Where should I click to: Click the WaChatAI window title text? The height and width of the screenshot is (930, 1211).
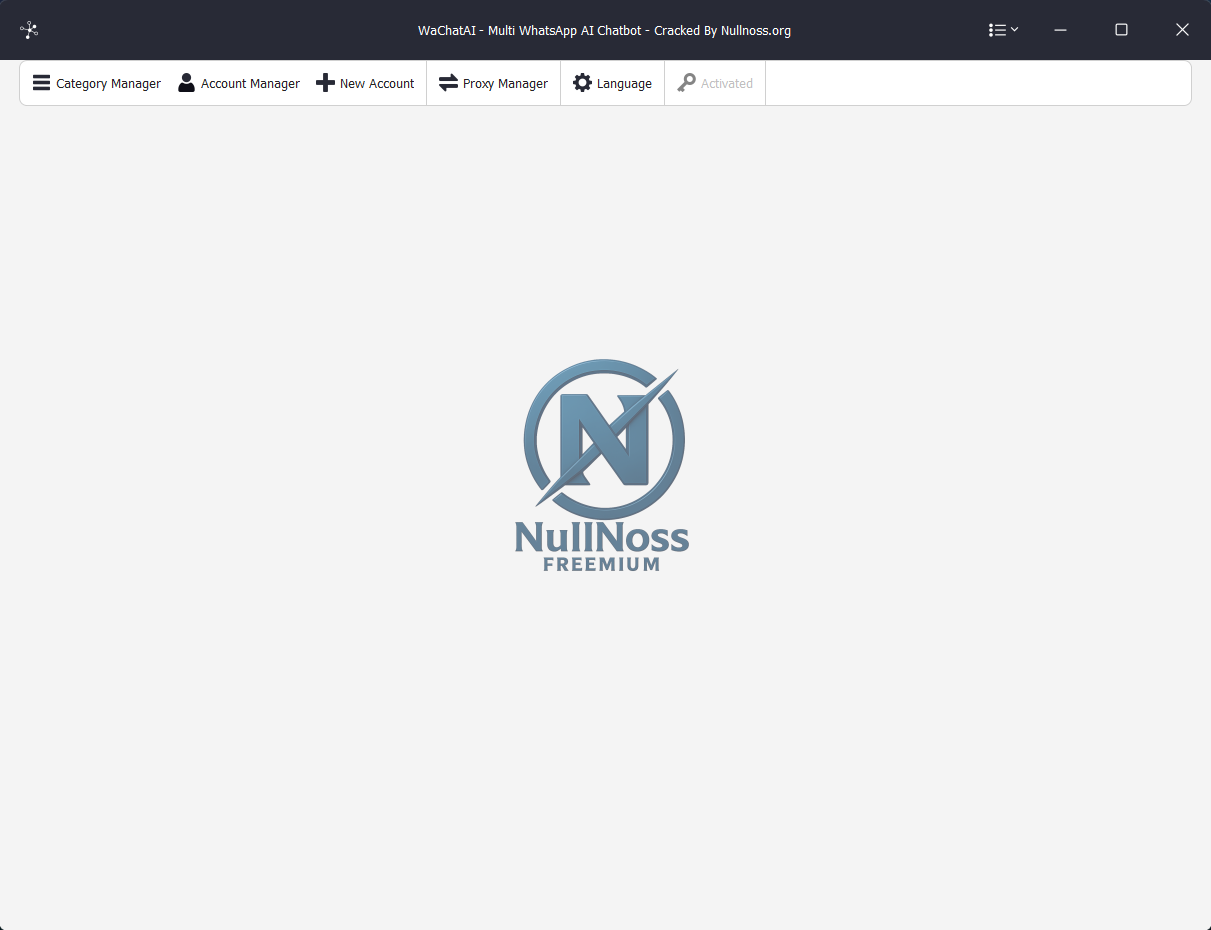(x=604, y=30)
